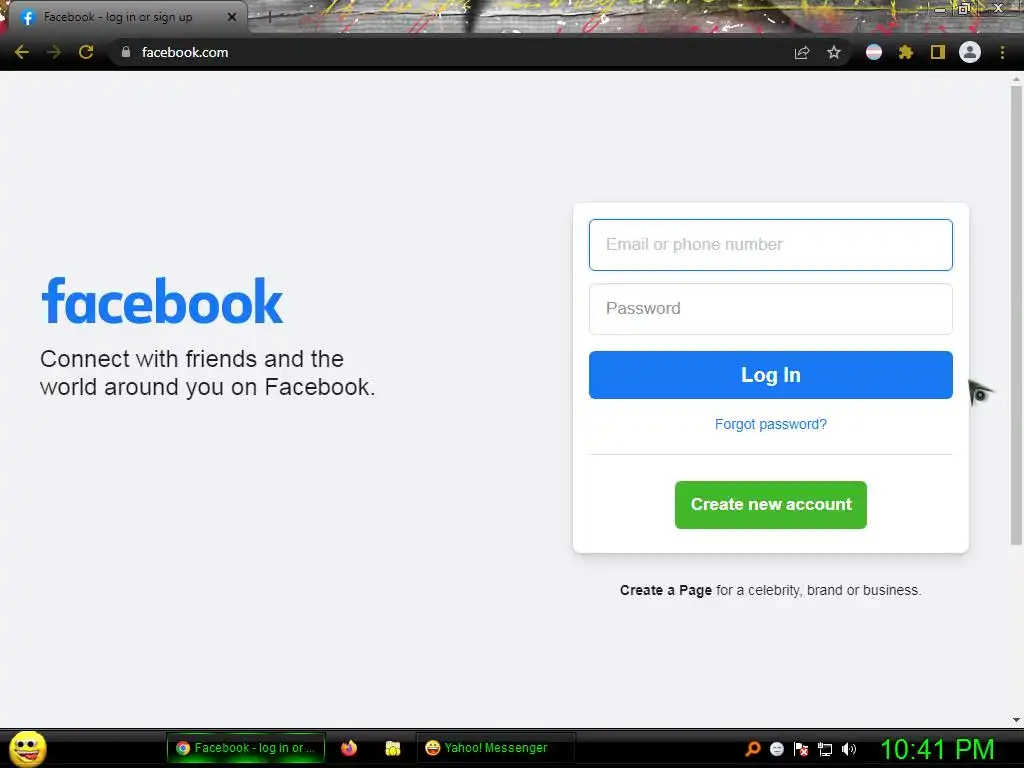The height and width of the screenshot is (768, 1024).
Task: Open the yellow folder taskbar icon
Action: point(392,748)
